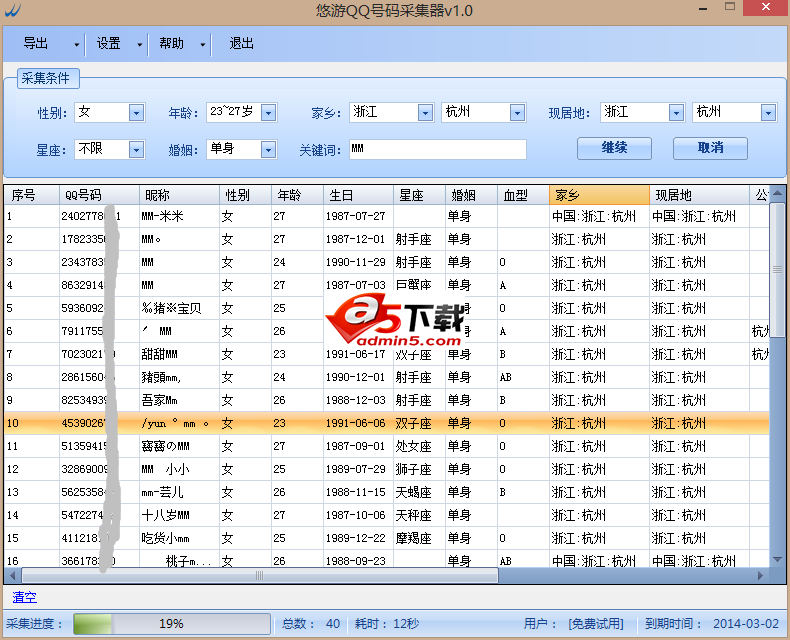This screenshot has width=790, height=640.
Task: Open the 导出 menu
Action: coord(36,44)
